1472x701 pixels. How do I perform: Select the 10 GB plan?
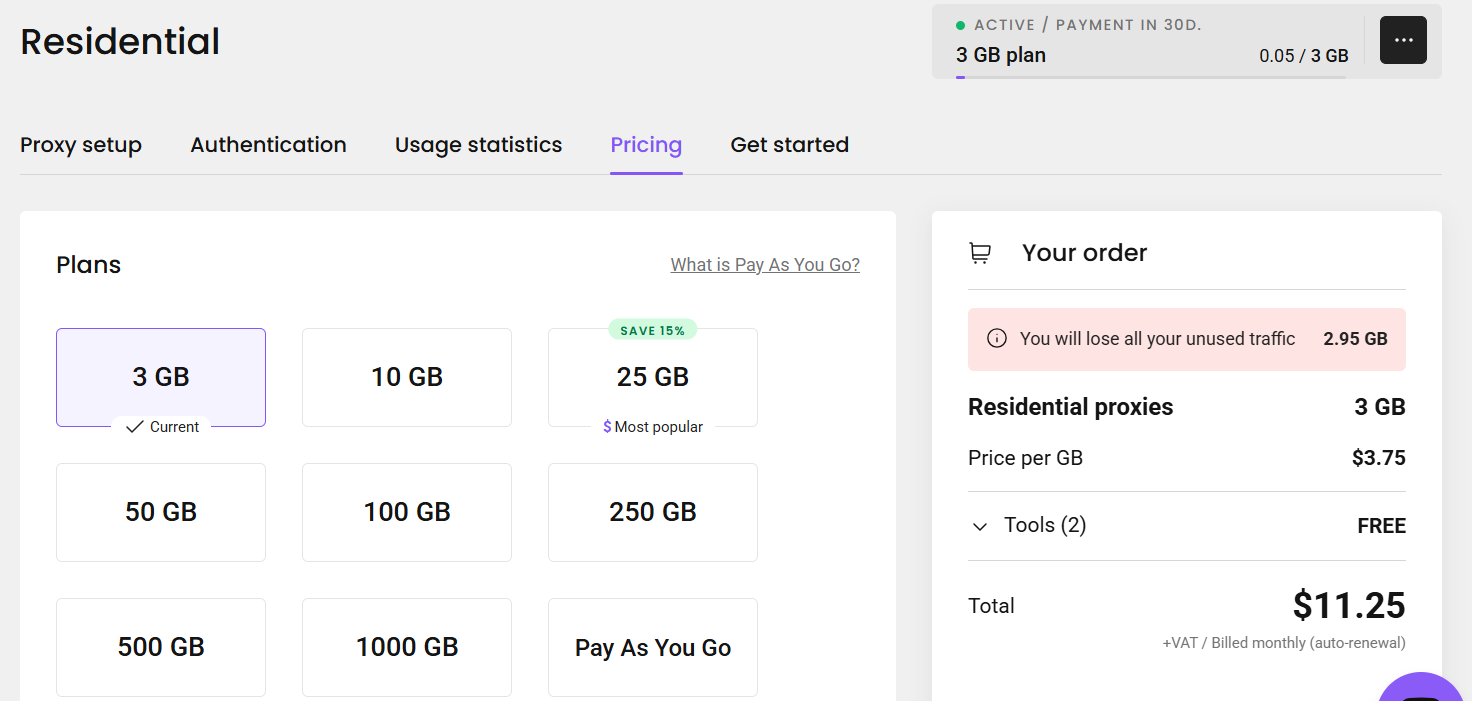pyautogui.click(x=407, y=377)
